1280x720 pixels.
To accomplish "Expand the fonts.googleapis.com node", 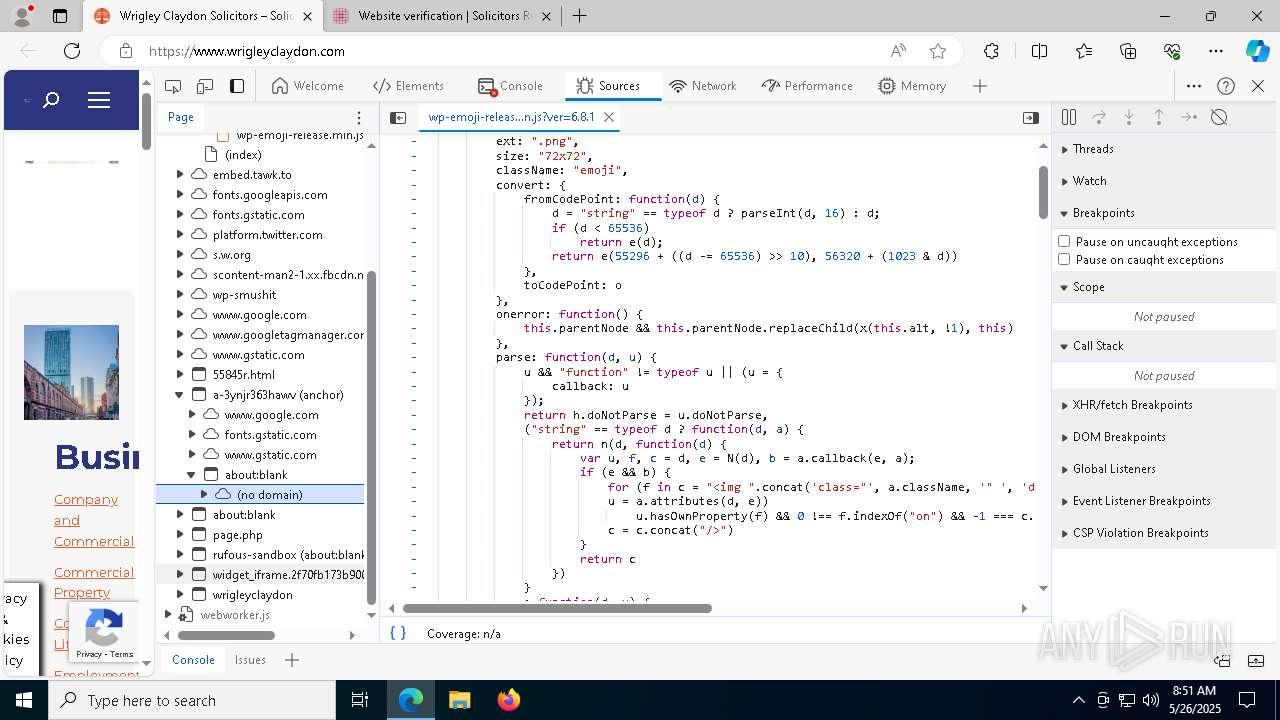I will pyautogui.click(x=180, y=195).
